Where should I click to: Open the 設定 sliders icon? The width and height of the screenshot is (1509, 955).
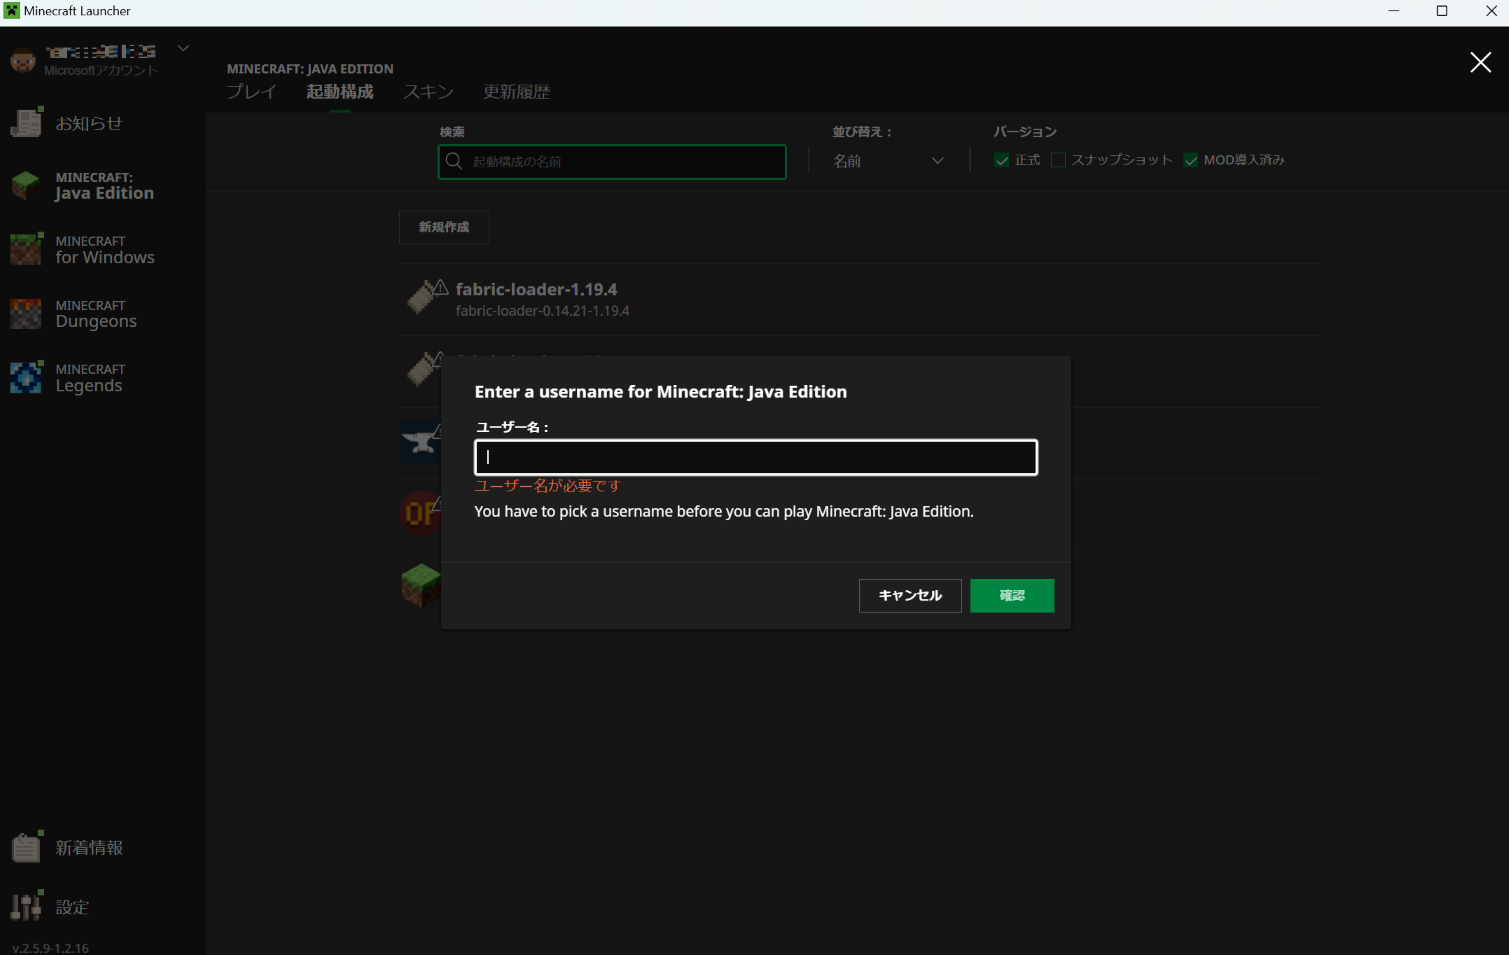tap(27, 905)
